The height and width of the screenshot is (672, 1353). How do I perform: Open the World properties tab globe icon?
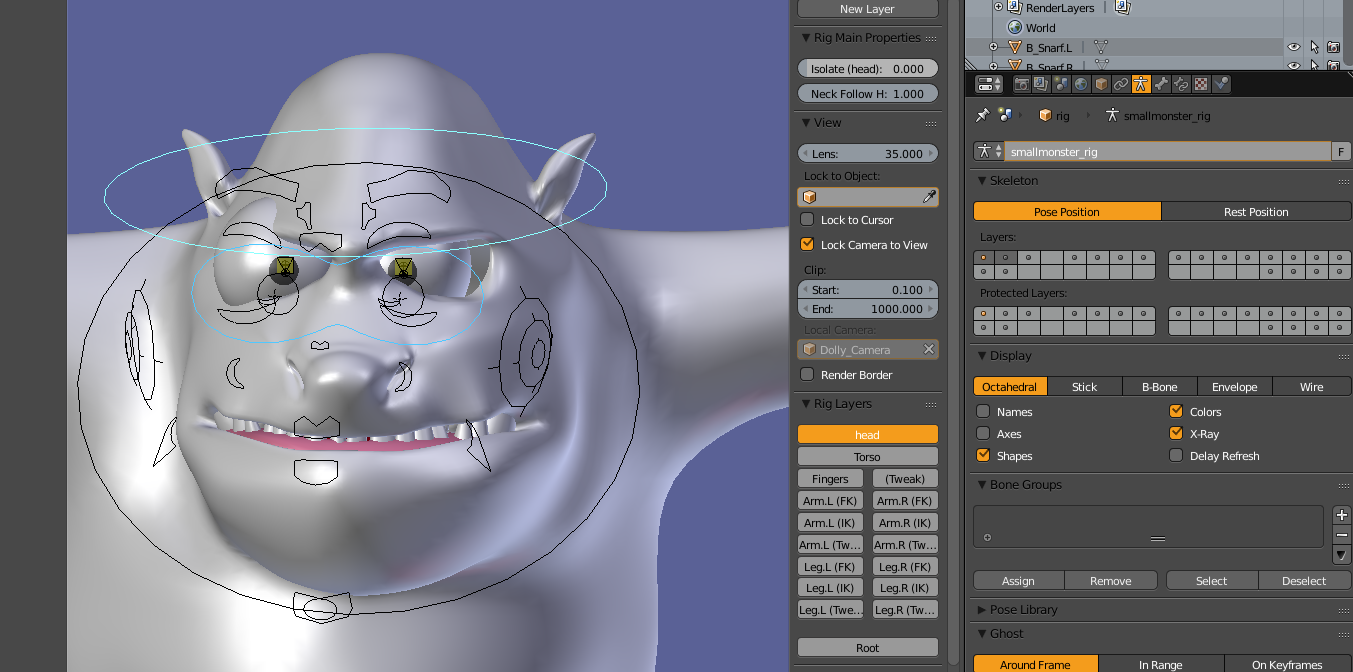(1081, 85)
